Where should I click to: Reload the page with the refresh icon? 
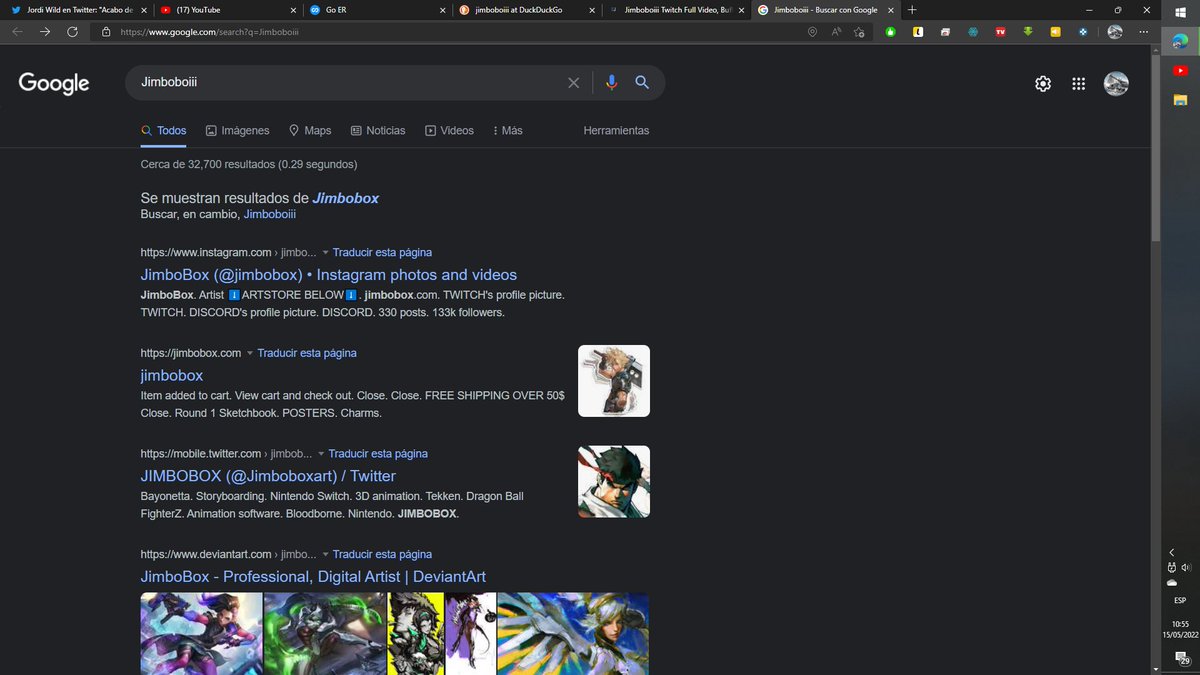72,32
